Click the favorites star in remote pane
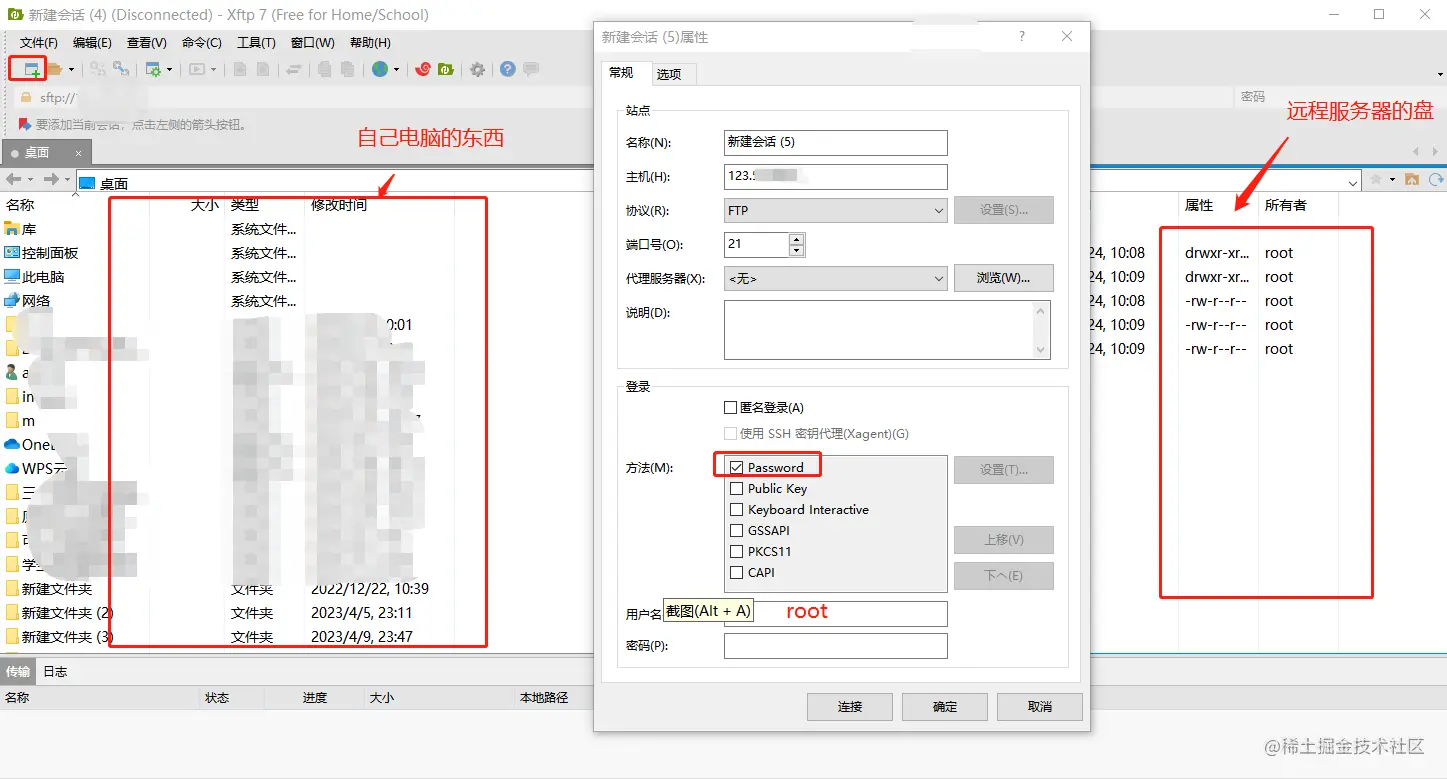The width and height of the screenshot is (1447, 779). [1376, 179]
